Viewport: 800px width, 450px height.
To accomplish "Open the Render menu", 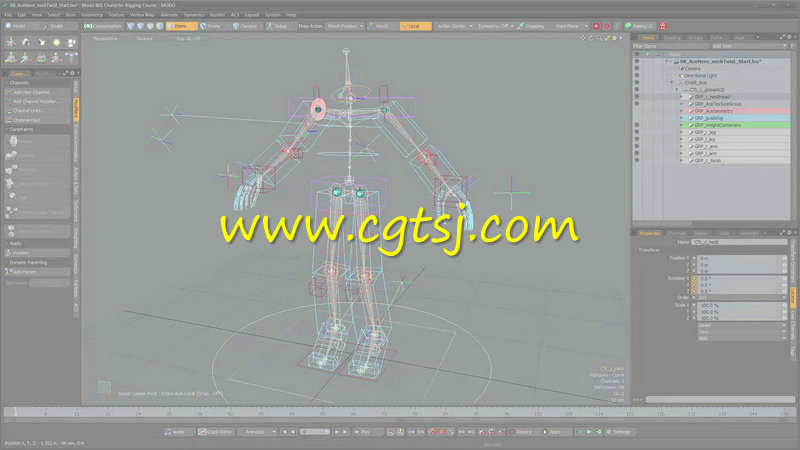I will pyautogui.click(x=217, y=15).
